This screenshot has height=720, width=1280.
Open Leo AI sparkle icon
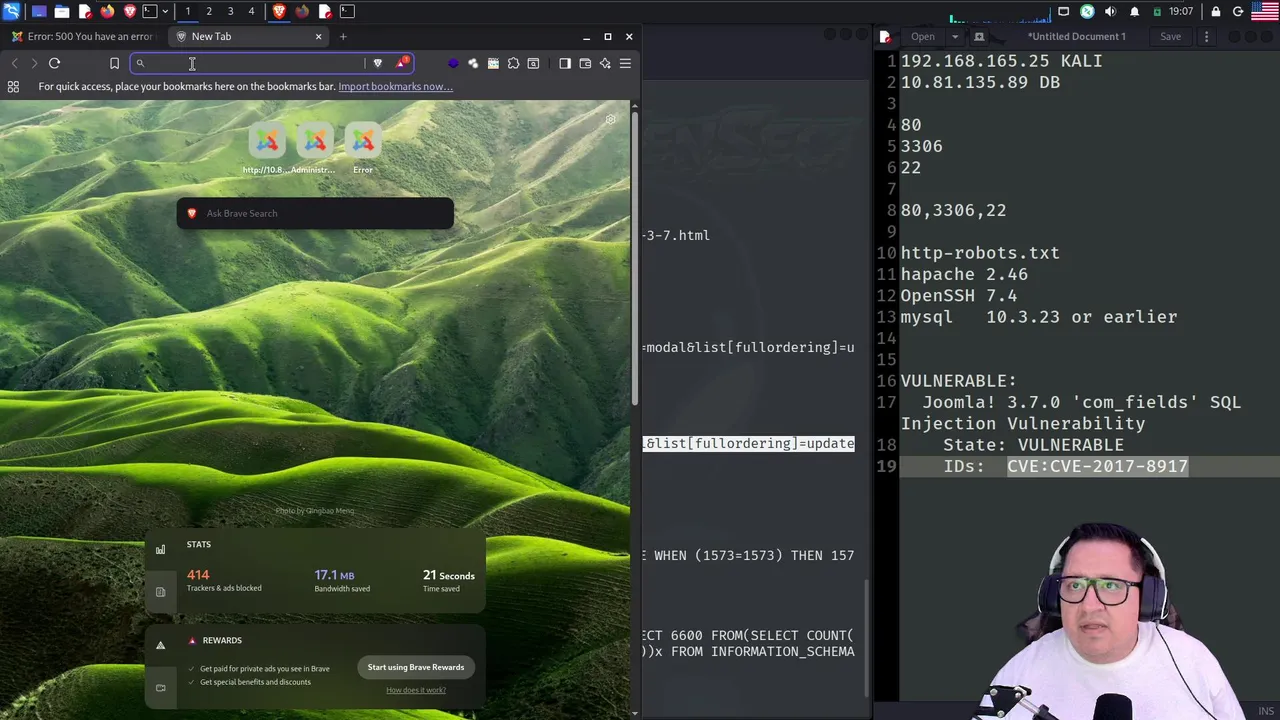[605, 63]
